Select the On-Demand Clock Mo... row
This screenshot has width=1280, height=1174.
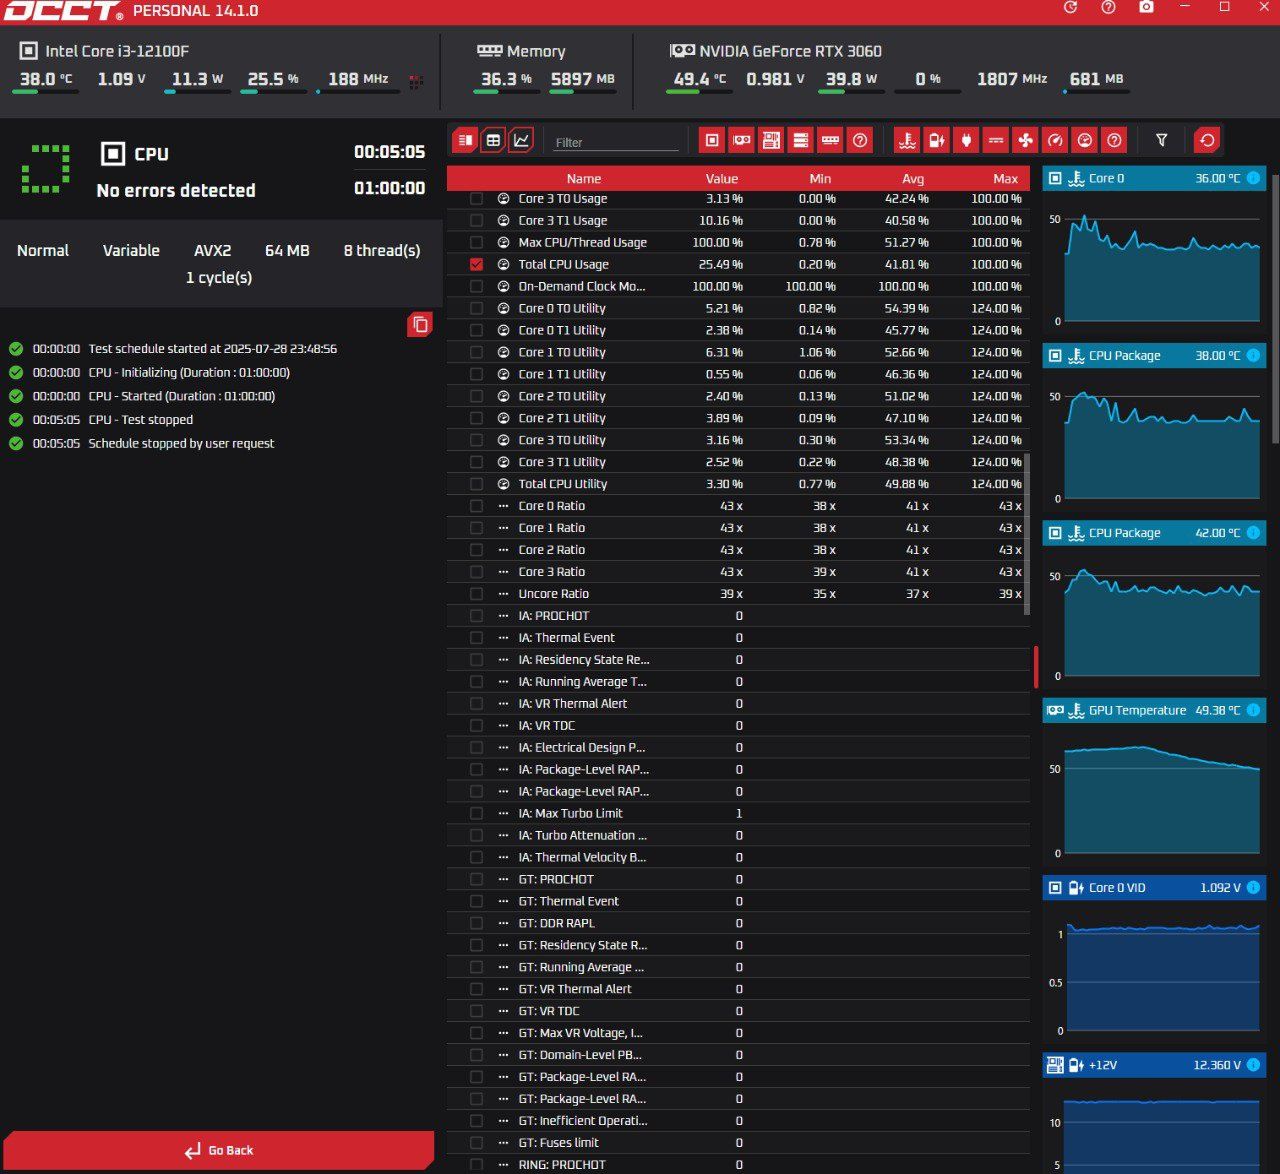coord(738,286)
